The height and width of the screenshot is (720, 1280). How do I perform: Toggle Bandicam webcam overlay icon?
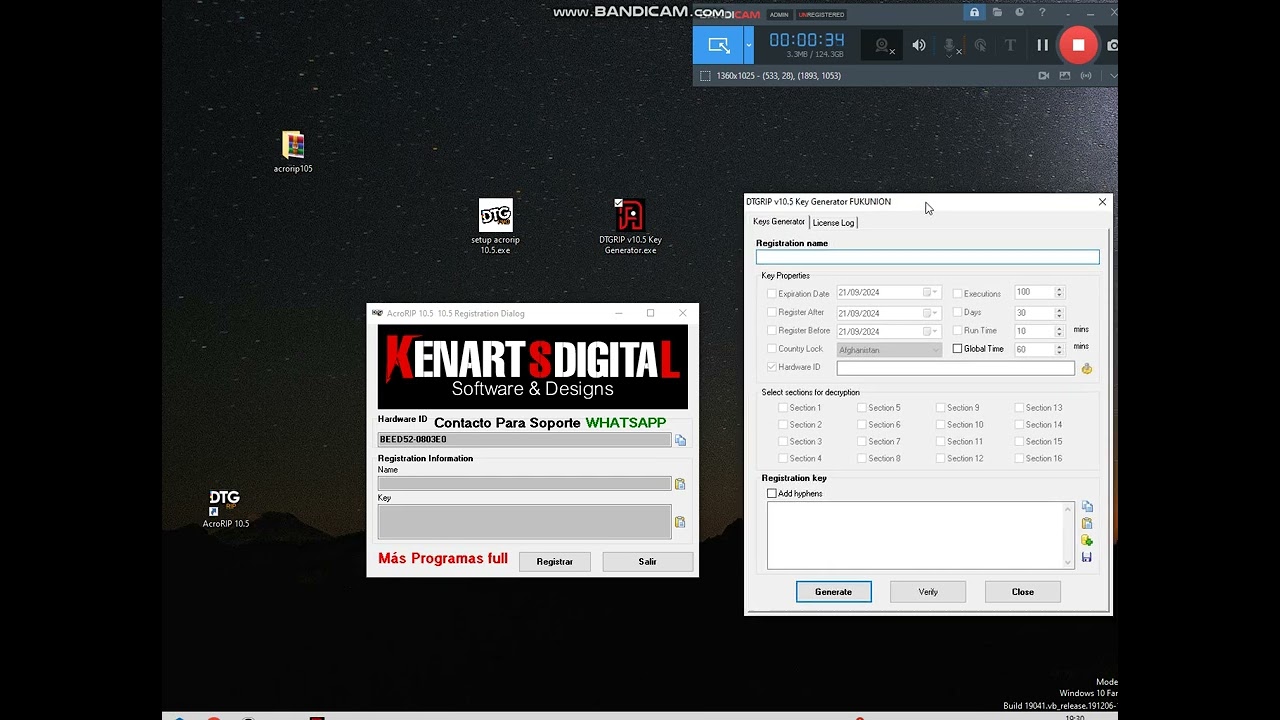883,45
